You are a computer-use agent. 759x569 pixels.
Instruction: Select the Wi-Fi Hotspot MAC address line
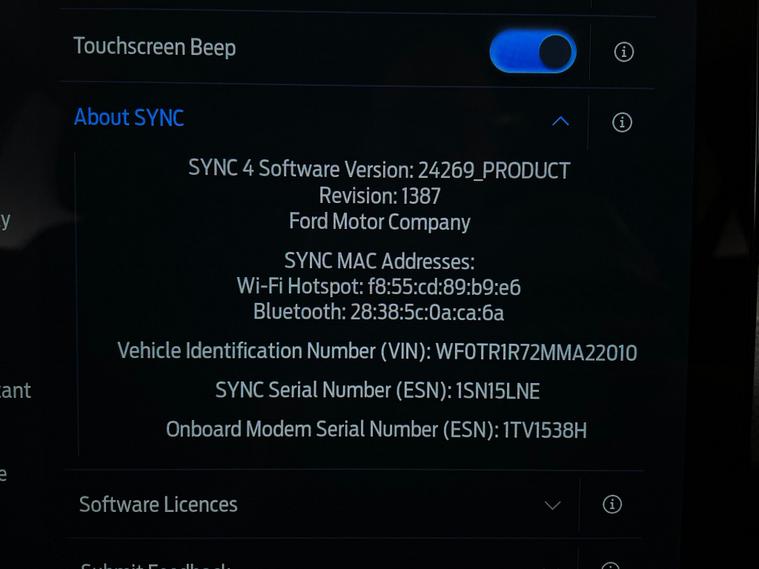click(x=379, y=287)
